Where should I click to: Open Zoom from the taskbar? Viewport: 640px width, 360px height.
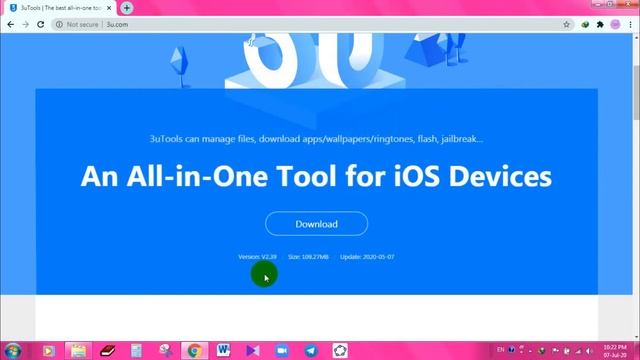(x=282, y=351)
